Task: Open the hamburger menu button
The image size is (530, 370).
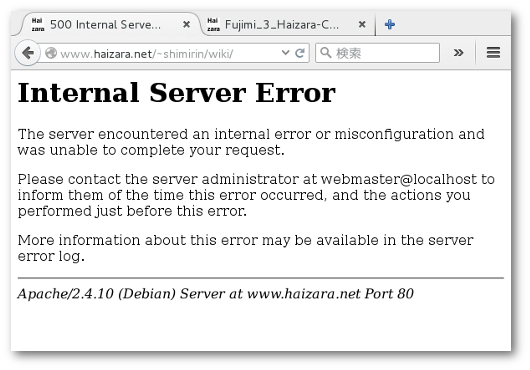Action: [x=493, y=53]
